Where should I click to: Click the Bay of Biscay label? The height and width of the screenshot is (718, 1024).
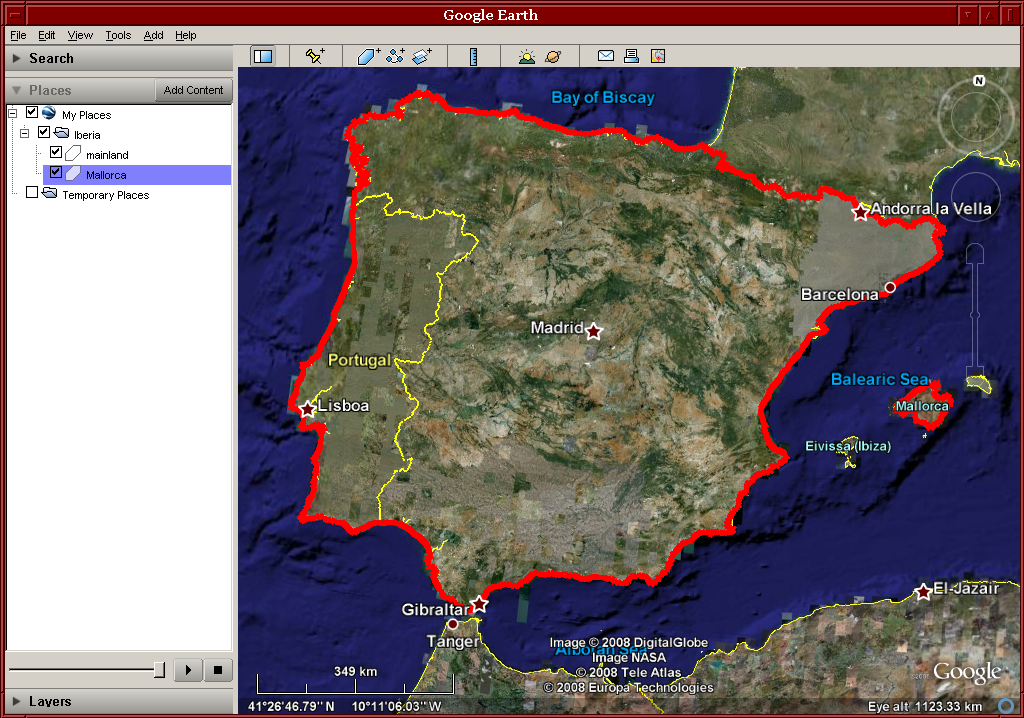pyautogui.click(x=602, y=97)
